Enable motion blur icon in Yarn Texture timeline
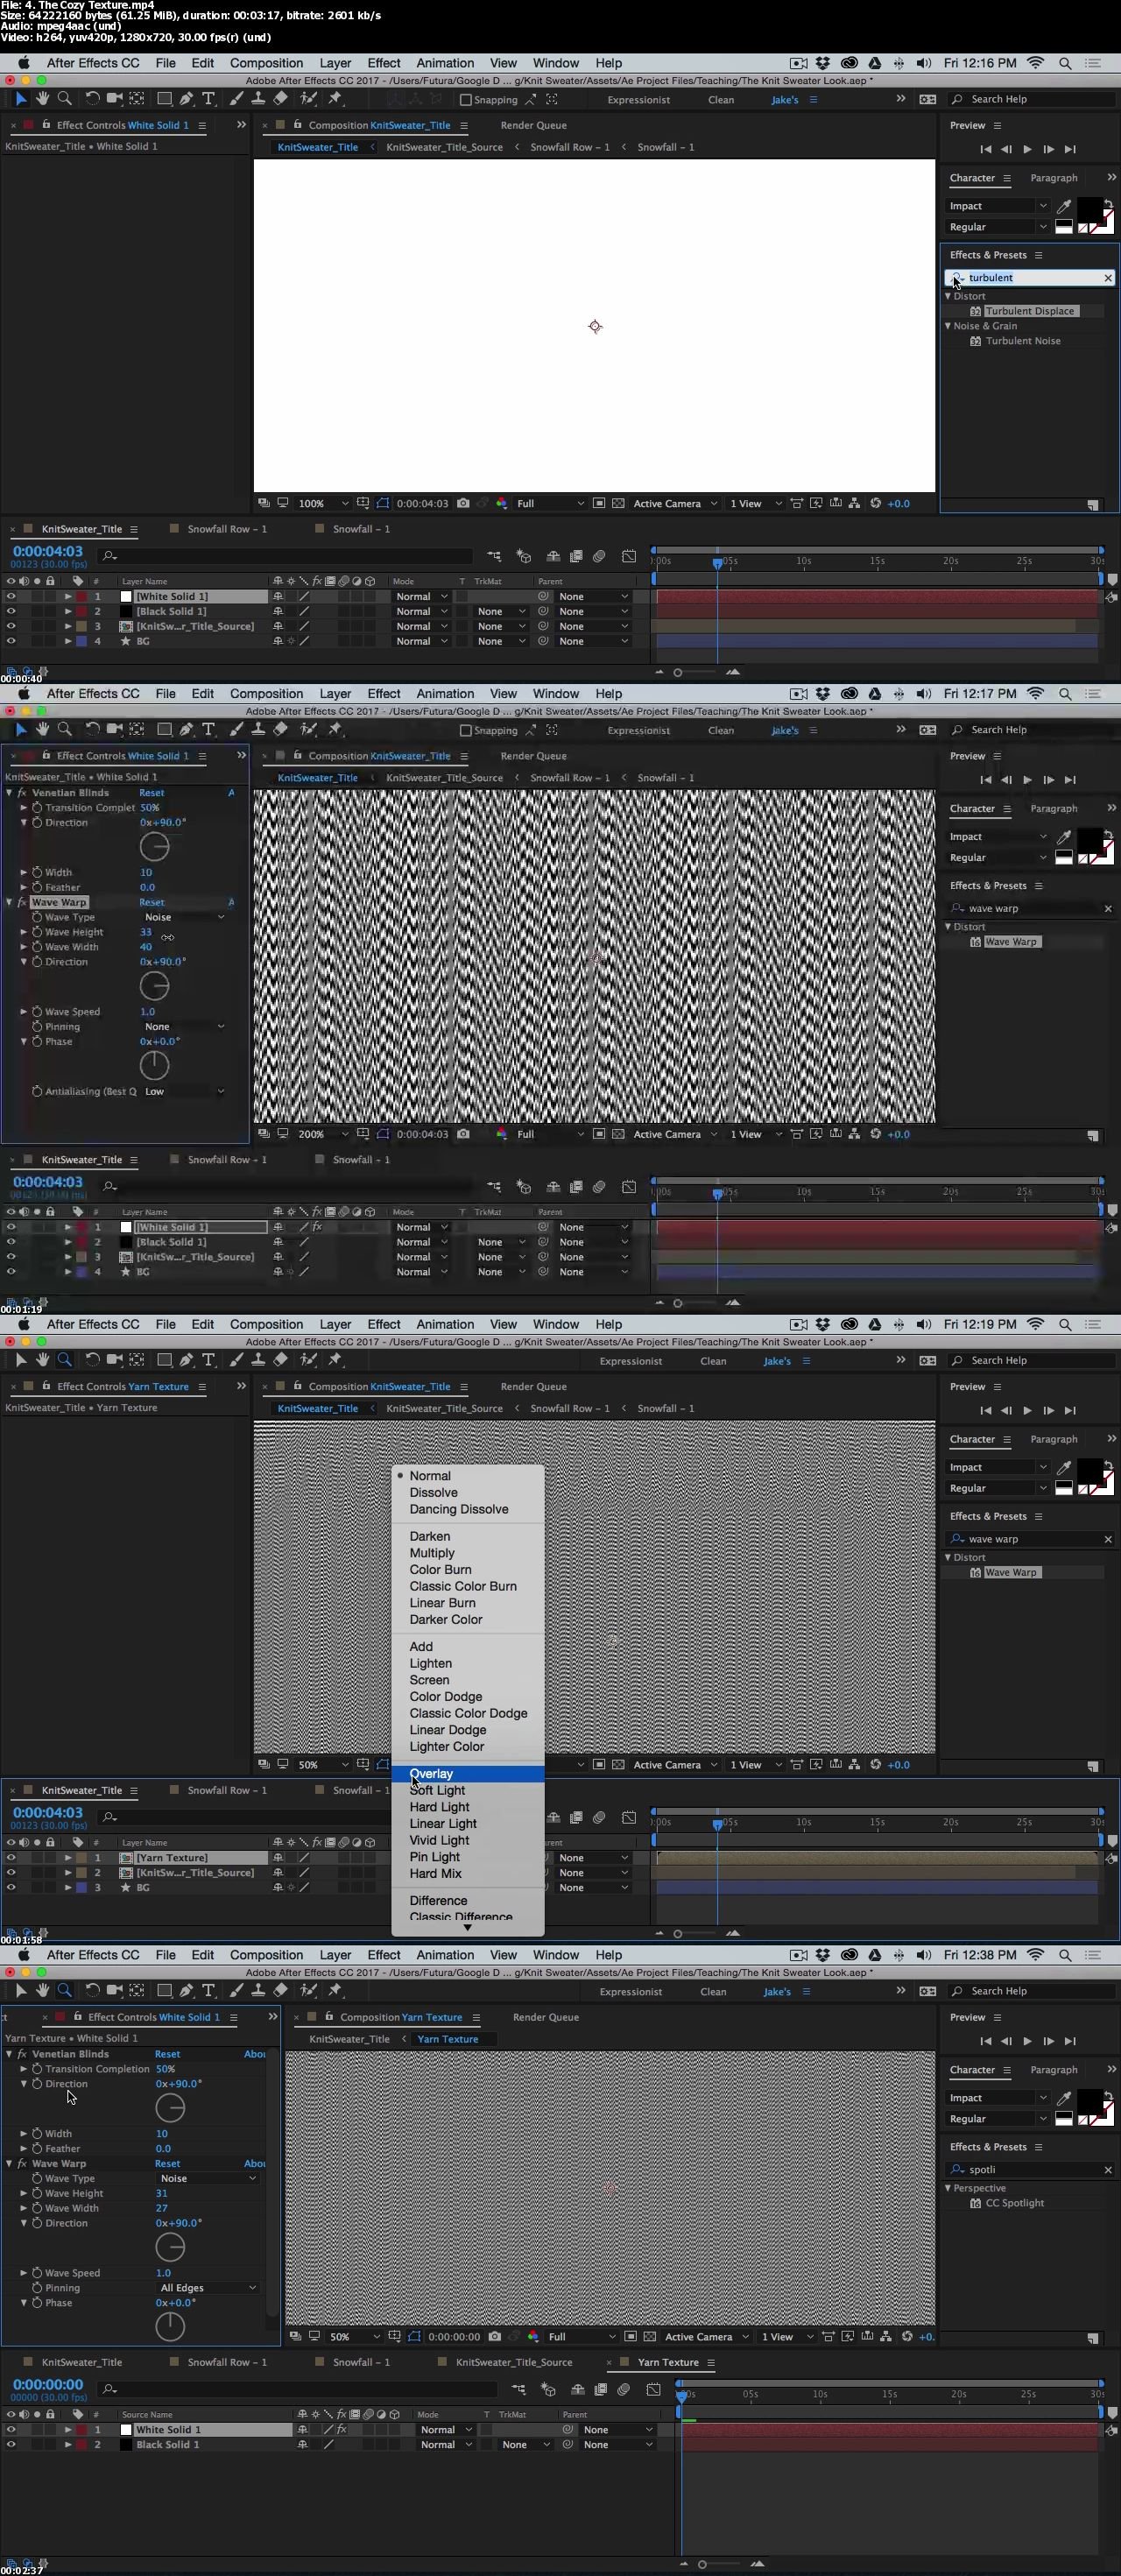 click(624, 2389)
